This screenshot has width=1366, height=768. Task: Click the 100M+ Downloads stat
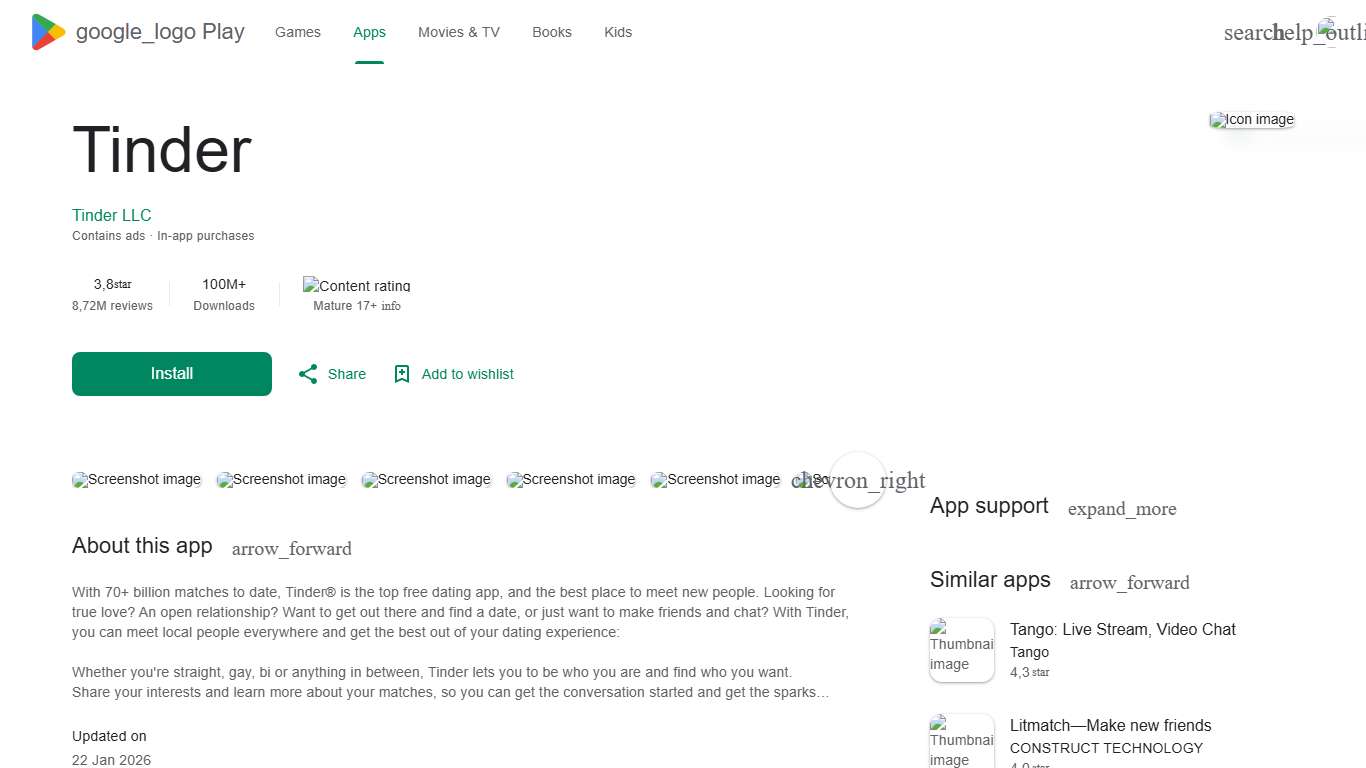(x=223, y=294)
